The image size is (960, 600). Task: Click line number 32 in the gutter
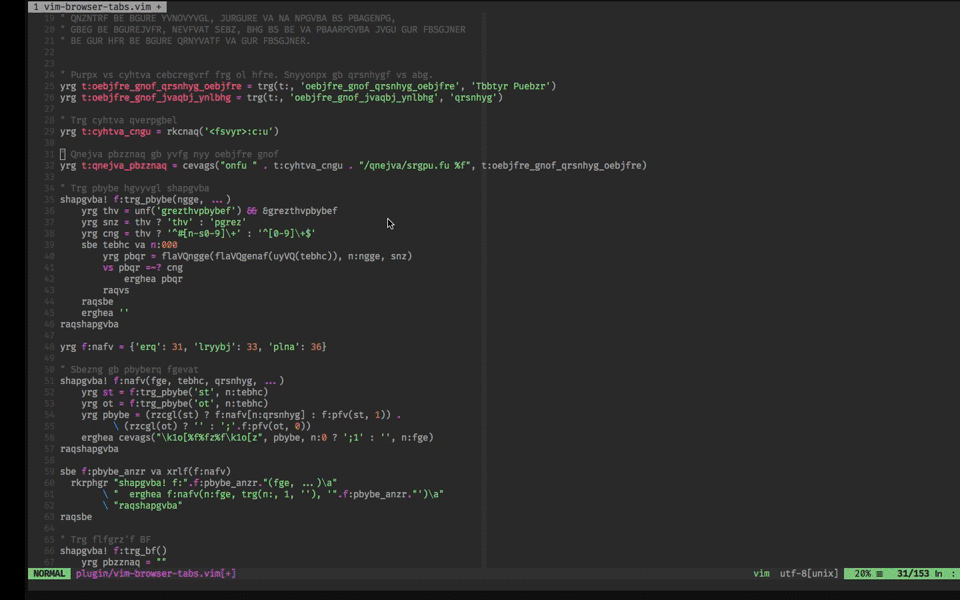49,165
